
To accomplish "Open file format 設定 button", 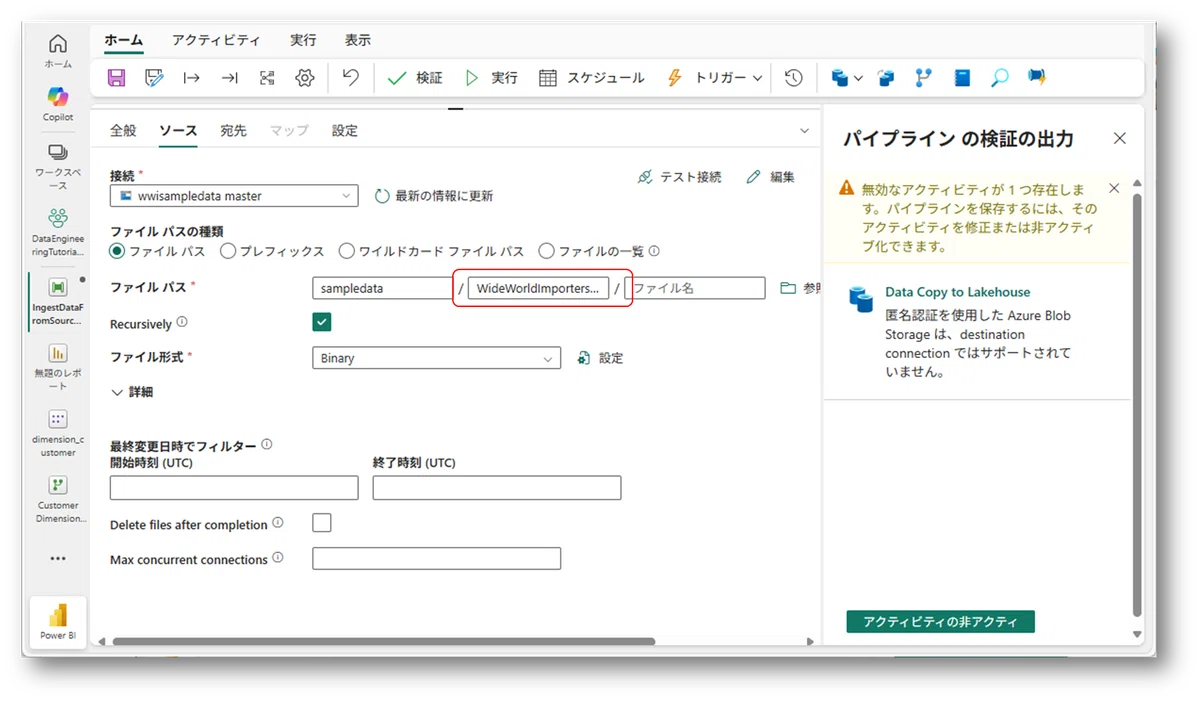I will click(x=600, y=358).
